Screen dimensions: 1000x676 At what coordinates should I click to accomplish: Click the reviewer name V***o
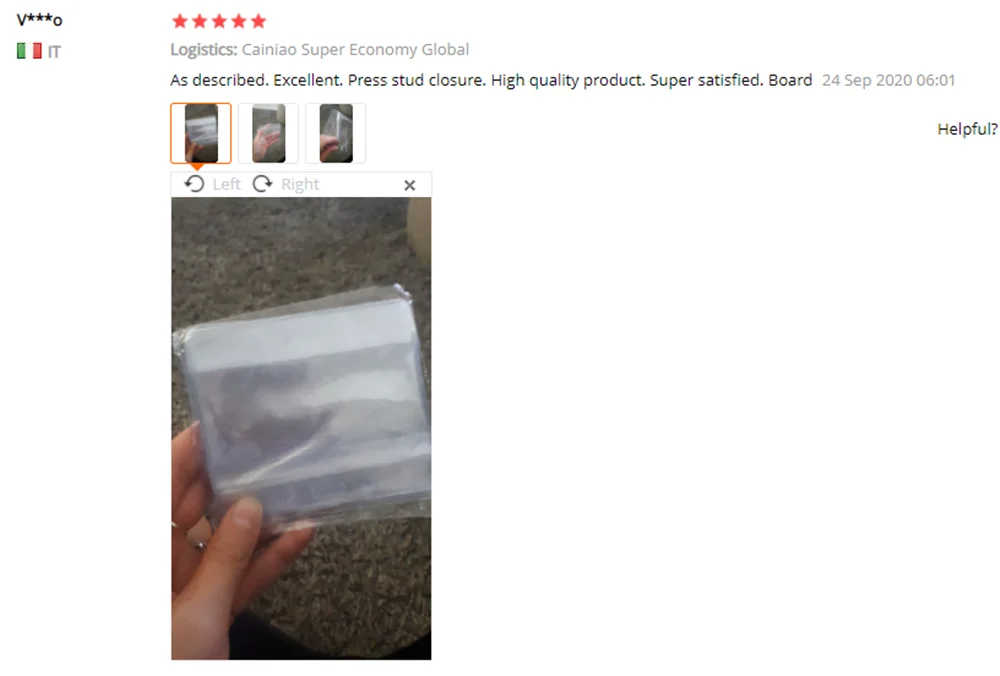pos(40,20)
